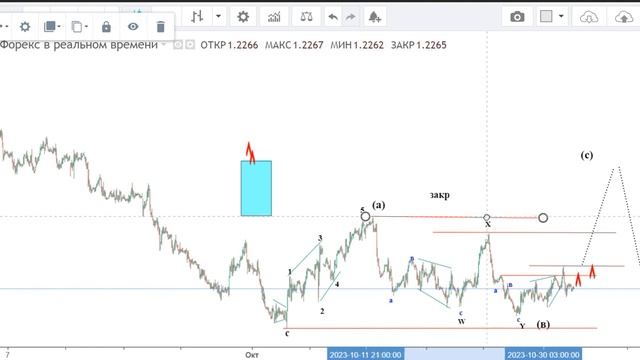Click the 'ЗАКР 1.2265' close value
Image resolution: width=640 pixels, height=360 pixels.
[419, 45]
